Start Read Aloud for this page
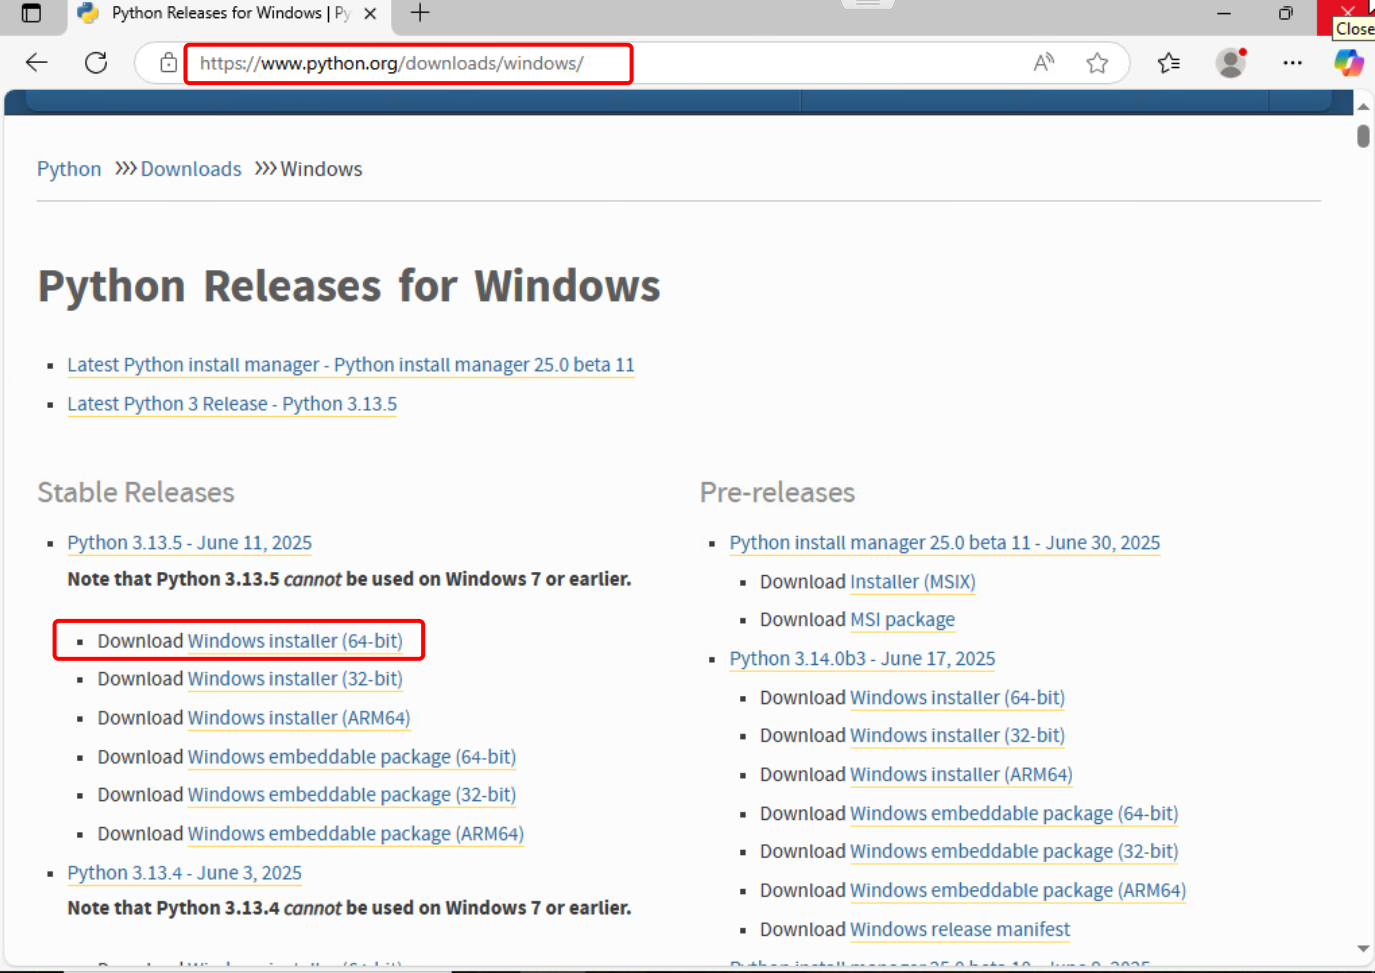Image resolution: width=1375 pixels, height=973 pixels. point(1043,62)
